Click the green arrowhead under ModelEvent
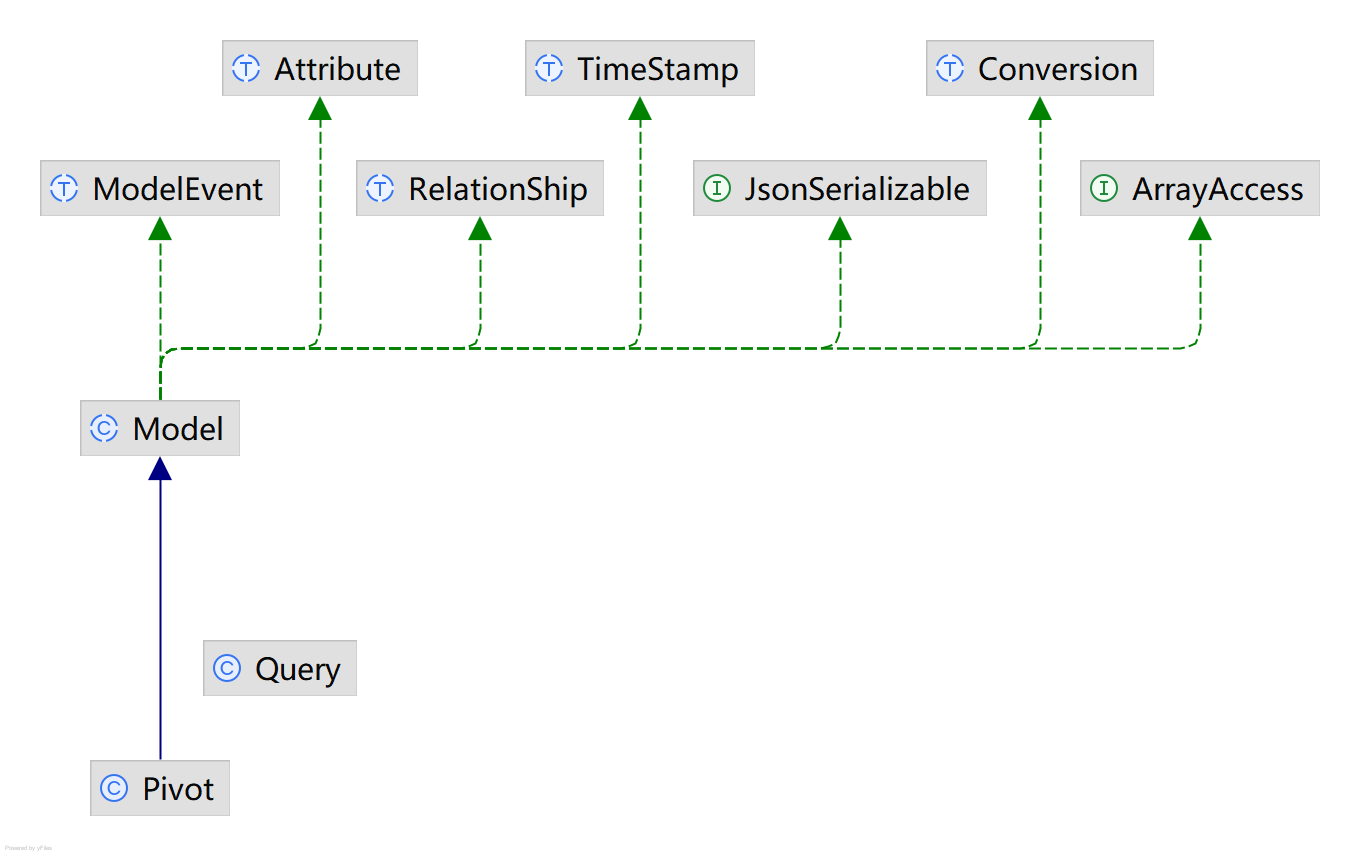1360x856 pixels. (x=160, y=228)
